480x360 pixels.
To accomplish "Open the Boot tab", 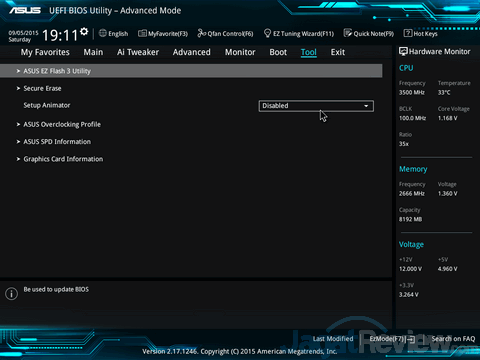I will [278, 52].
